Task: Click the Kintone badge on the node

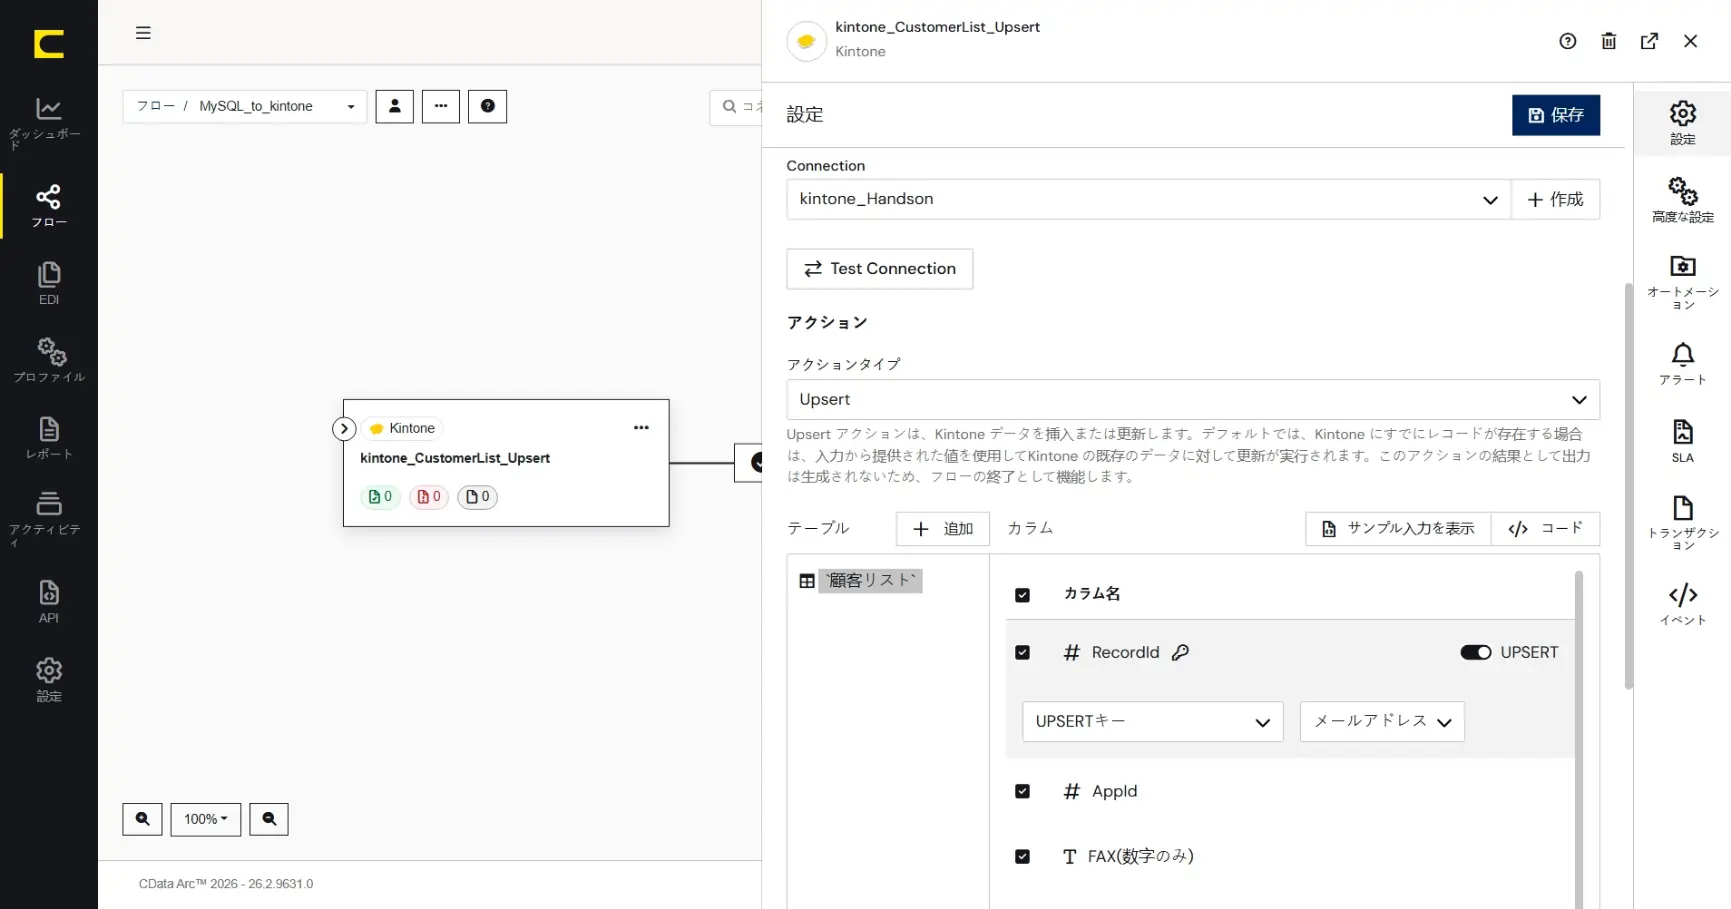Action: pyautogui.click(x=402, y=429)
